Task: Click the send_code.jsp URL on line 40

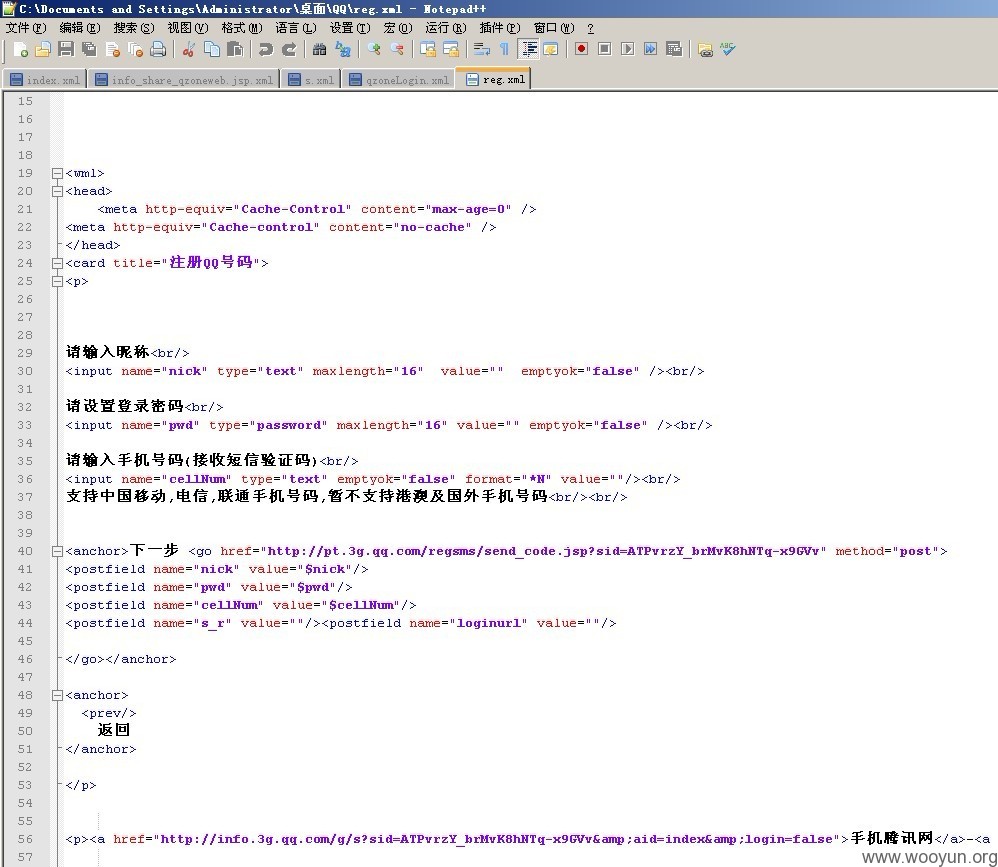Action: point(546,551)
